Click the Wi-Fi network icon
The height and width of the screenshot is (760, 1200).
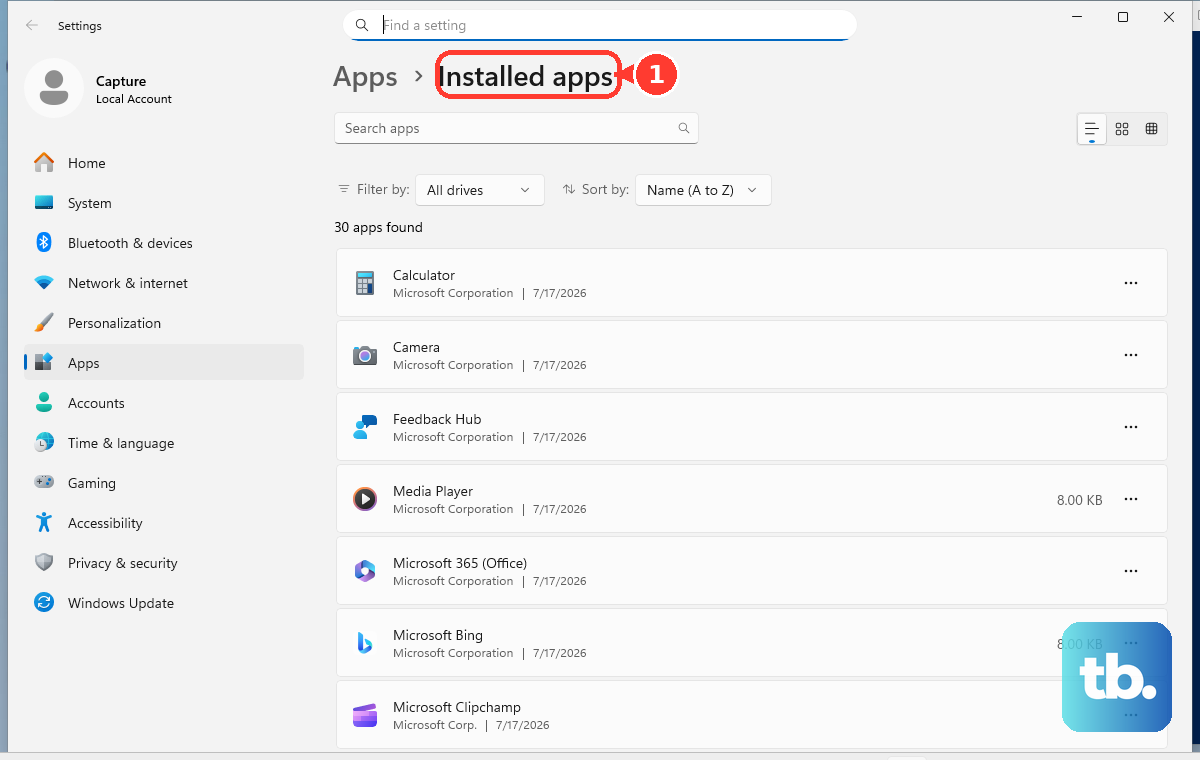coord(44,283)
